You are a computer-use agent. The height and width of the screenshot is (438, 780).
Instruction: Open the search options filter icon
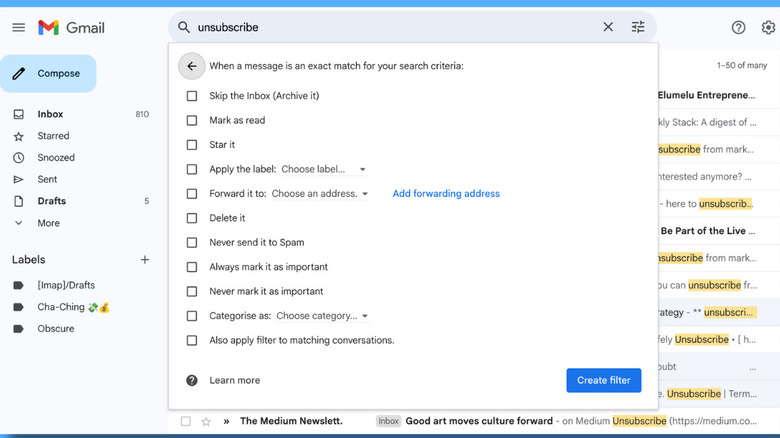click(x=638, y=28)
